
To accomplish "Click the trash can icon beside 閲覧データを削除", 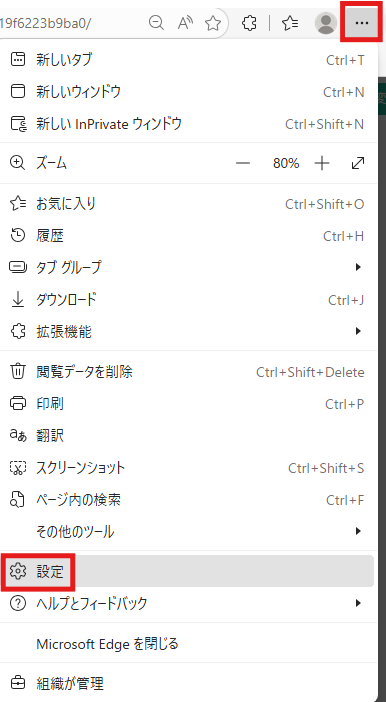I will (x=18, y=372).
